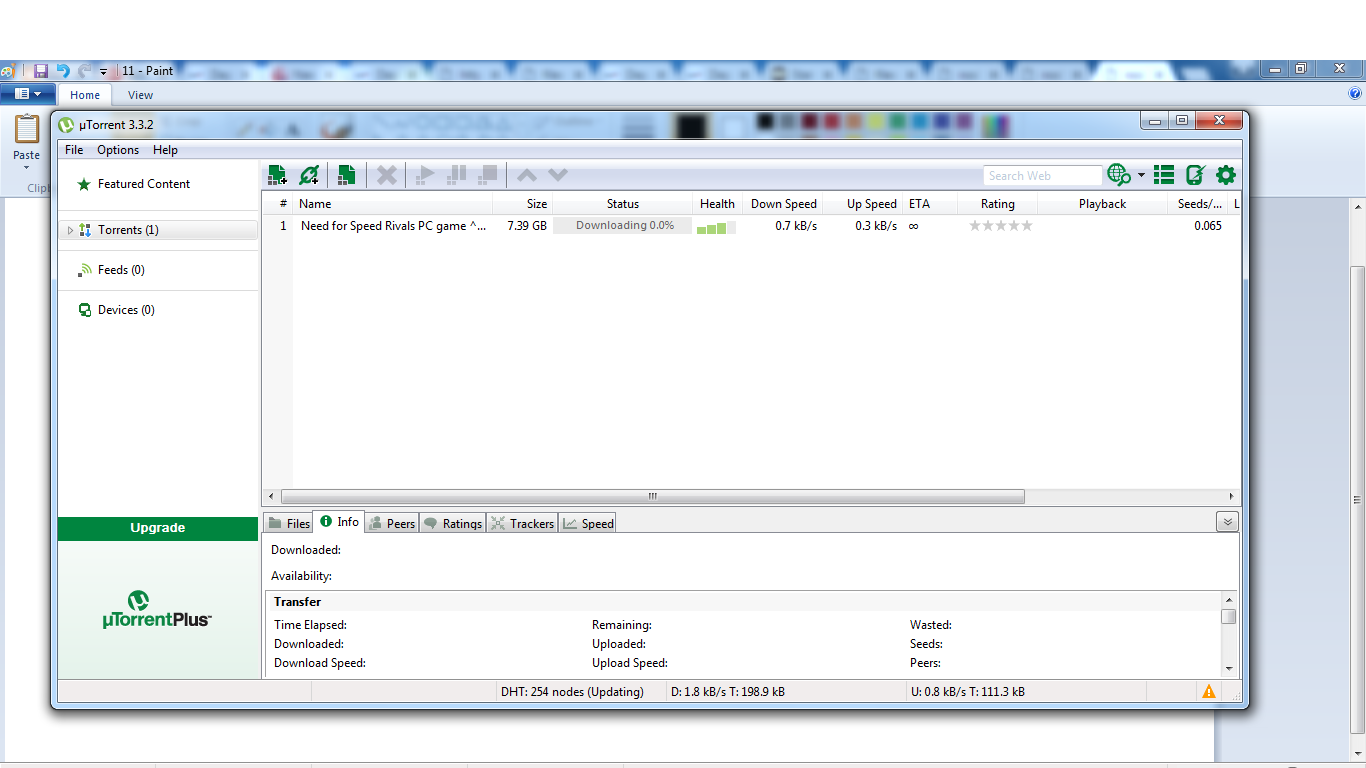Click the uTorrentPlus logo banner

point(158,609)
